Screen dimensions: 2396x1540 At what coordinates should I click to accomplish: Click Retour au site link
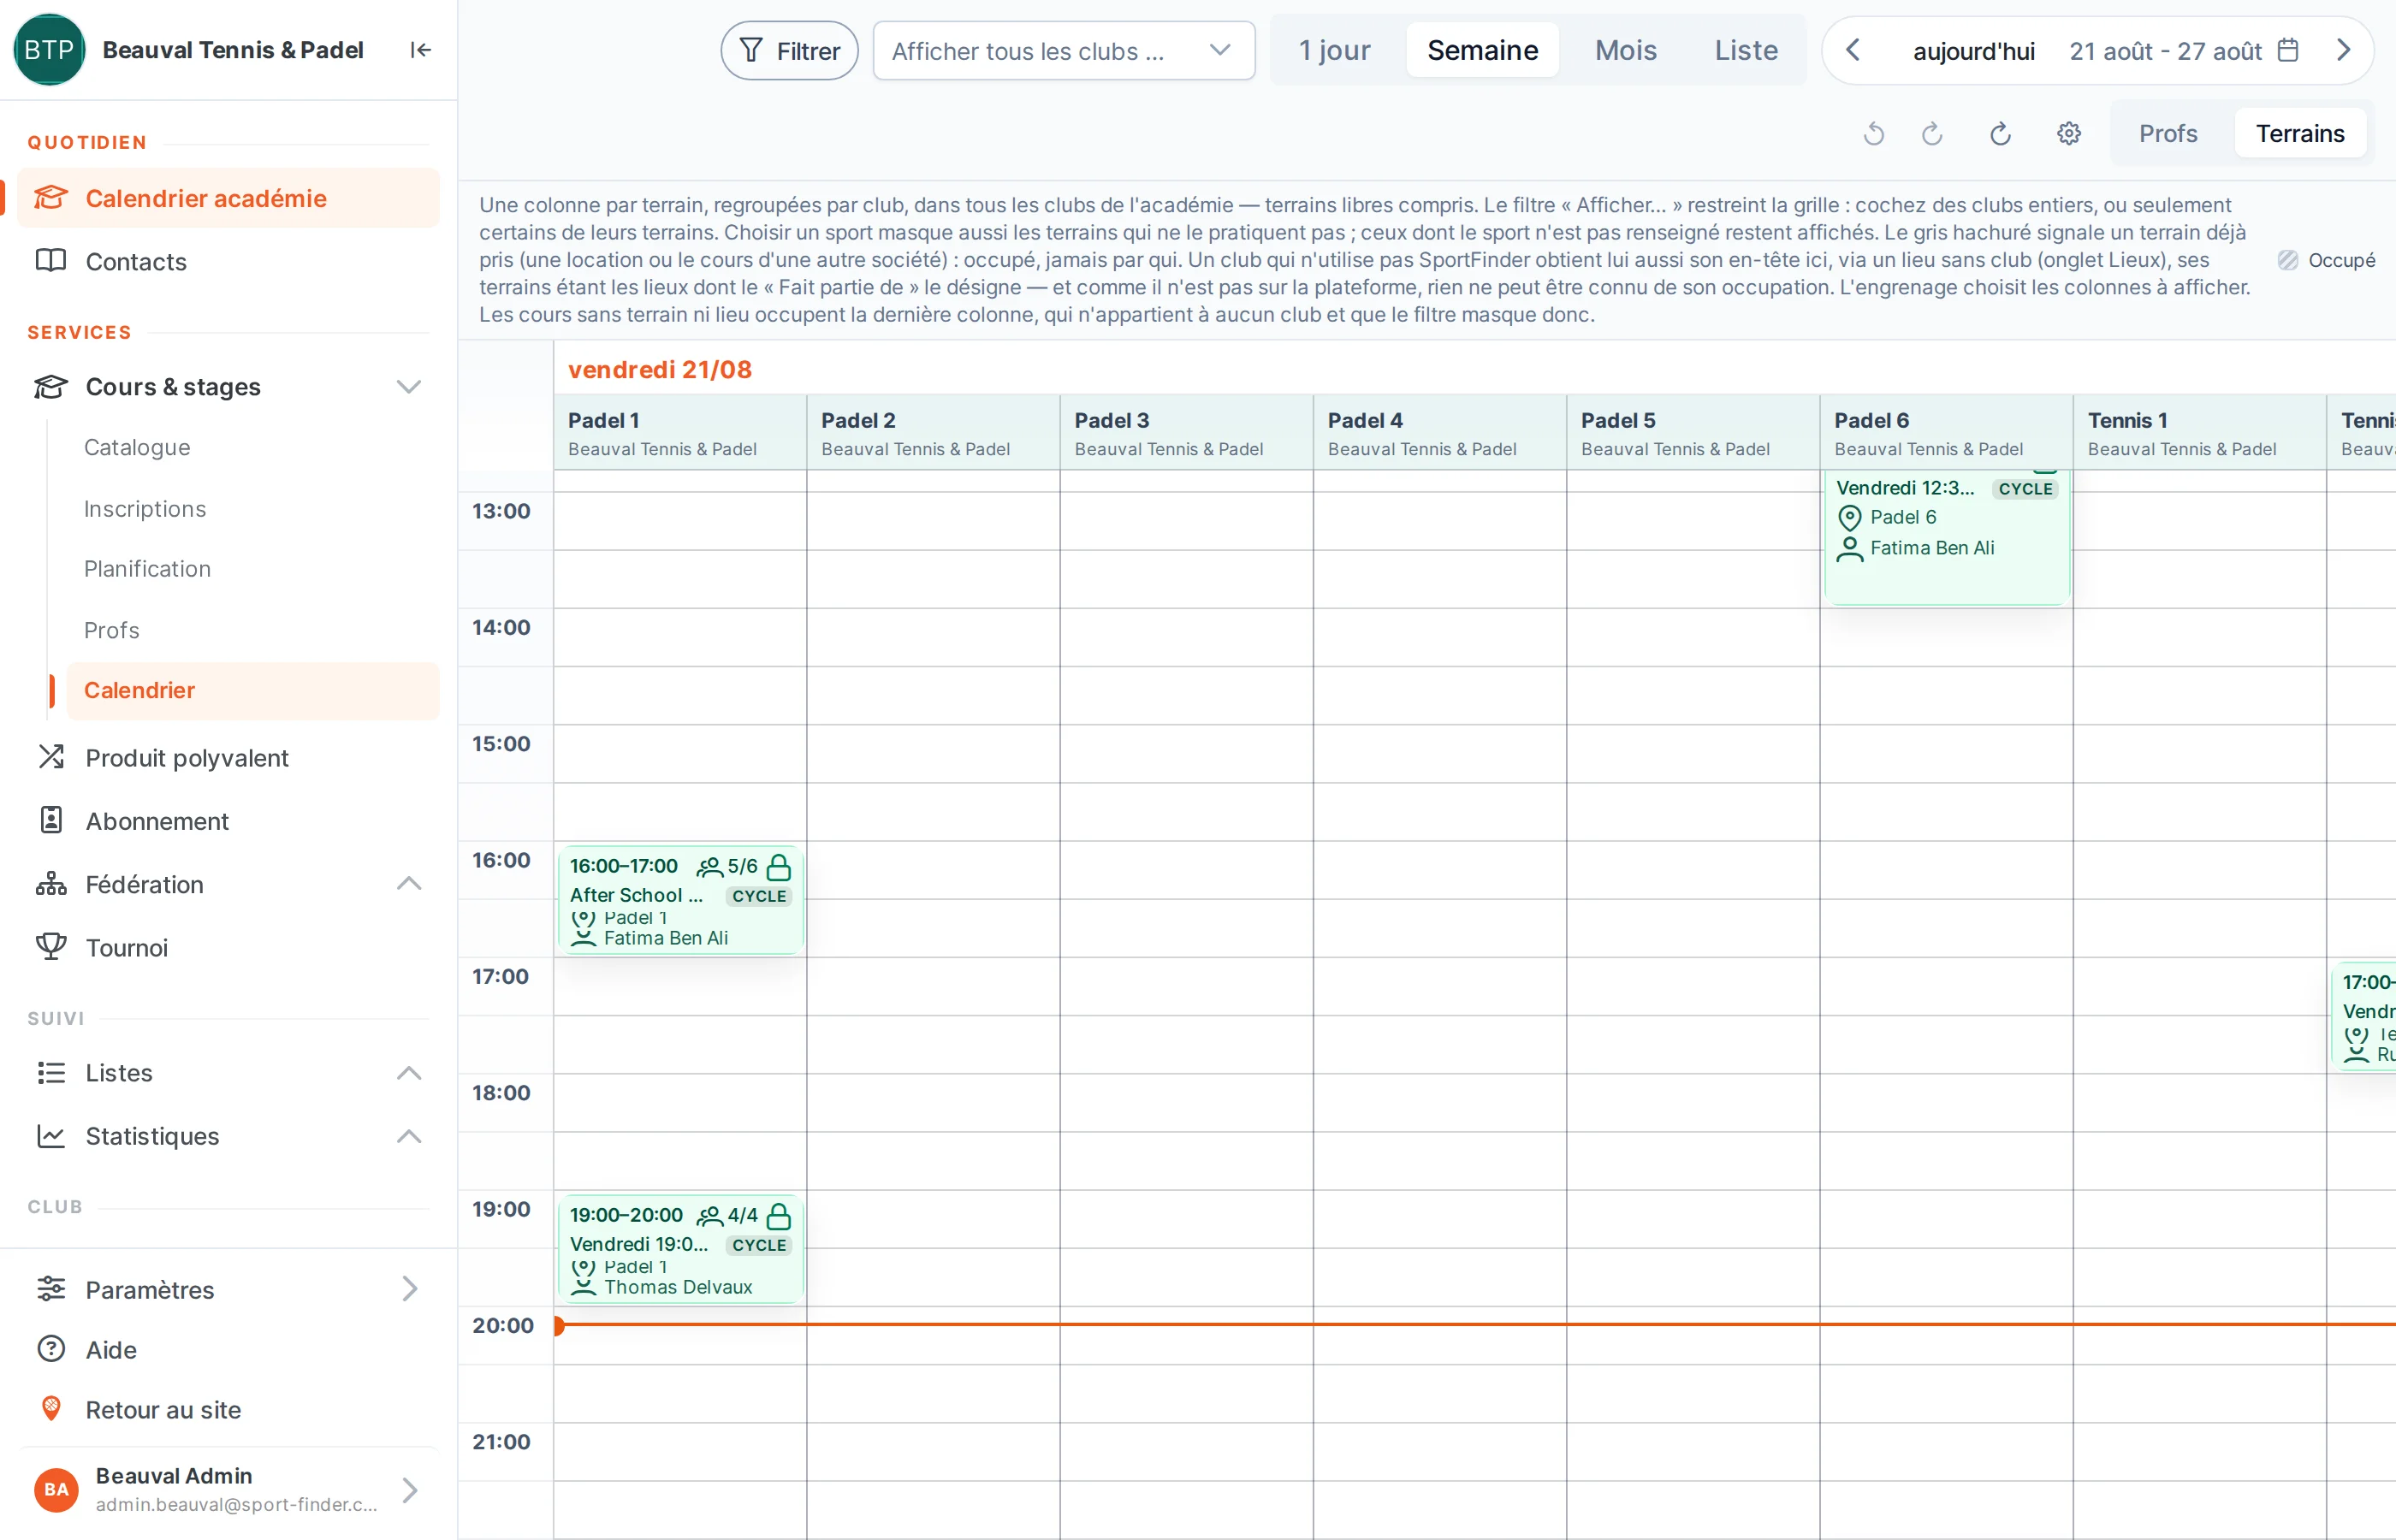(x=228, y=1410)
